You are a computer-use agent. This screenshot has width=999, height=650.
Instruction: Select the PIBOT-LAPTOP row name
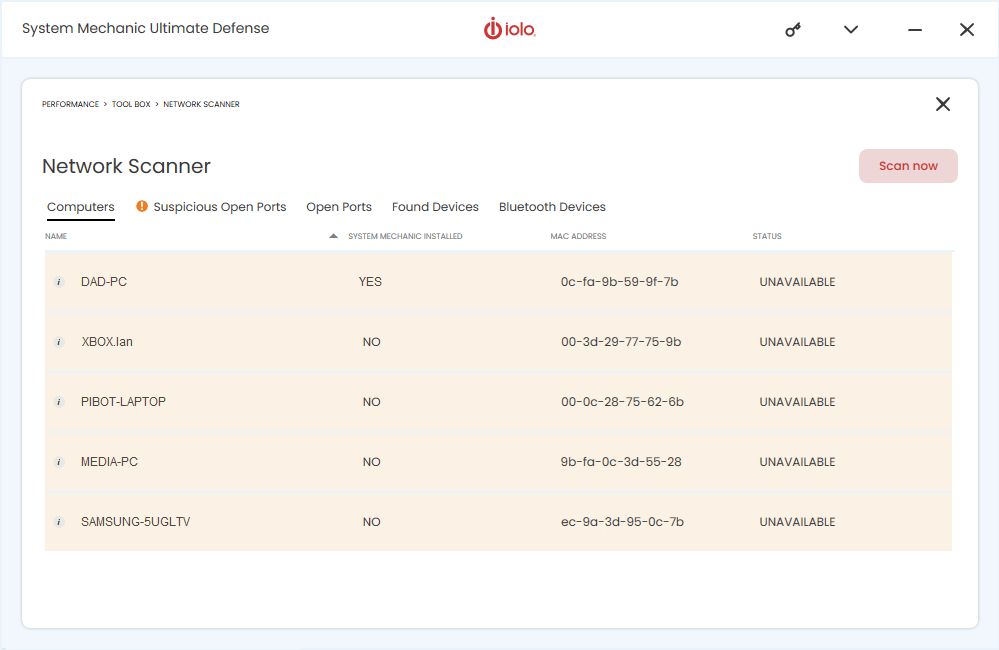click(123, 401)
